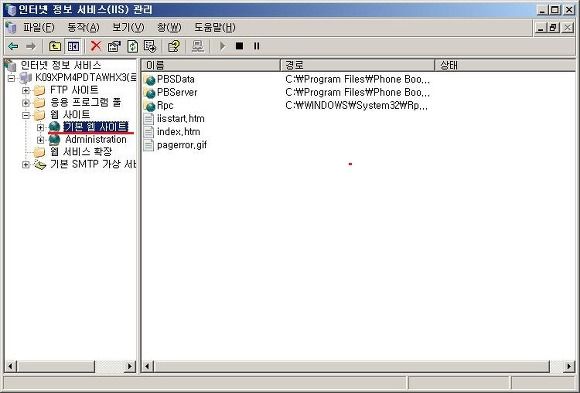580x393 pixels.
Task: Stop the item with the stop icon
Action: click(240, 46)
